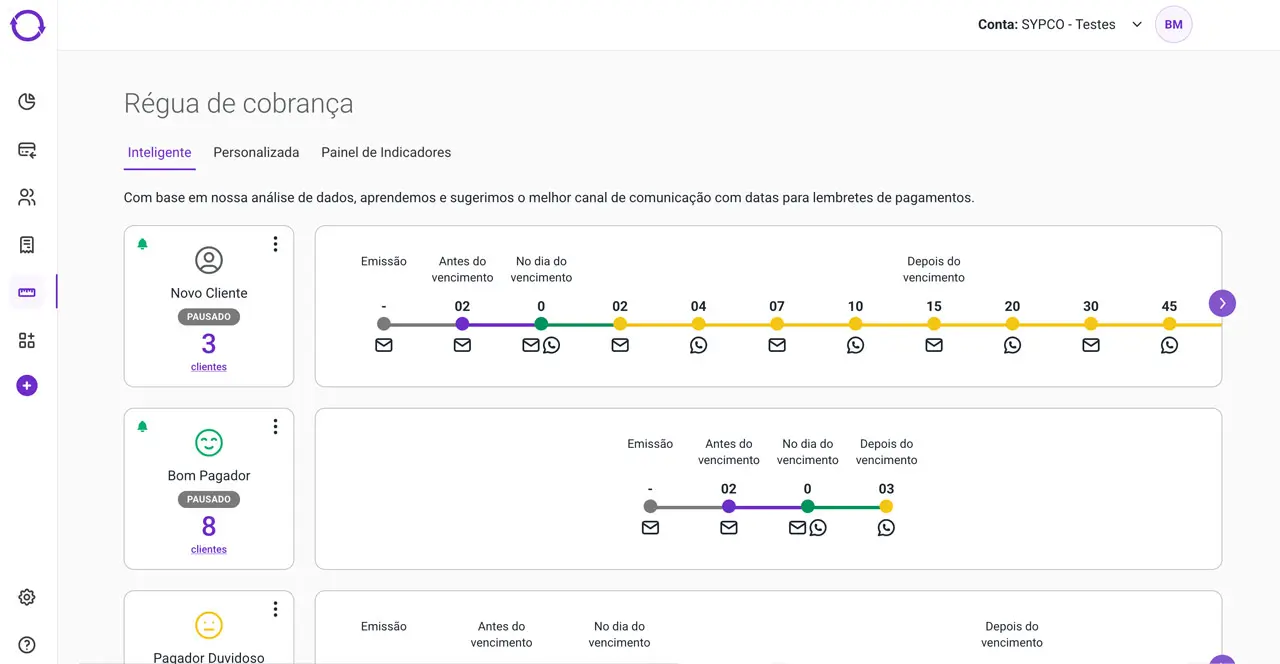Click the BM user avatar
Screen dimensions: 1280x664
(x=1173, y=25)
